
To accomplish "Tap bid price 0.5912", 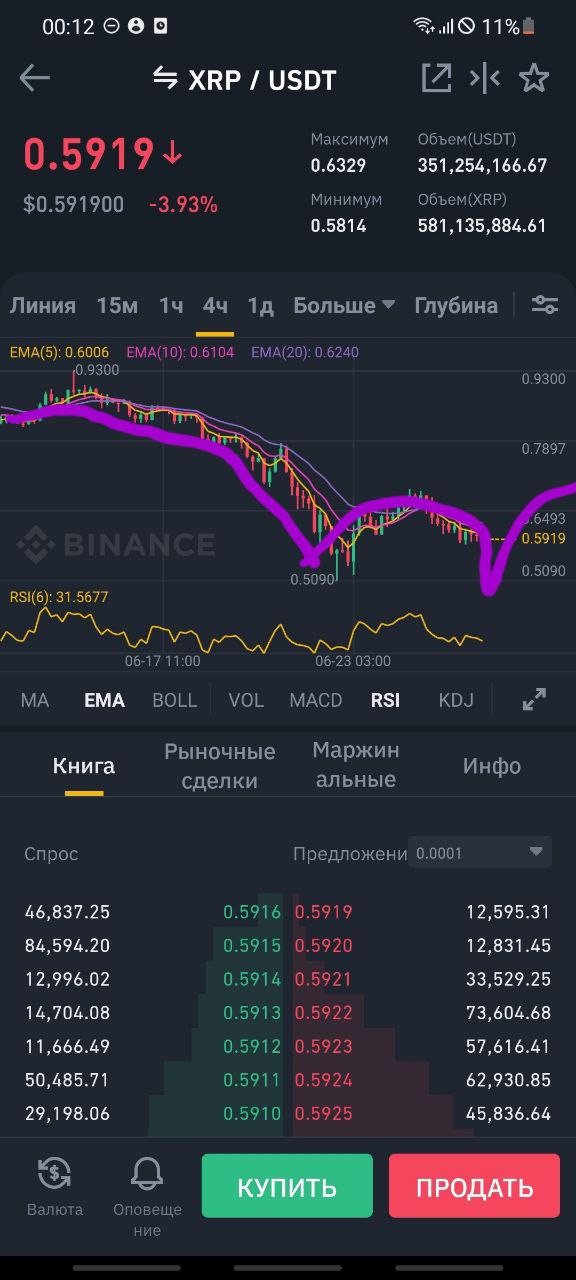I will pos(252,1046).
